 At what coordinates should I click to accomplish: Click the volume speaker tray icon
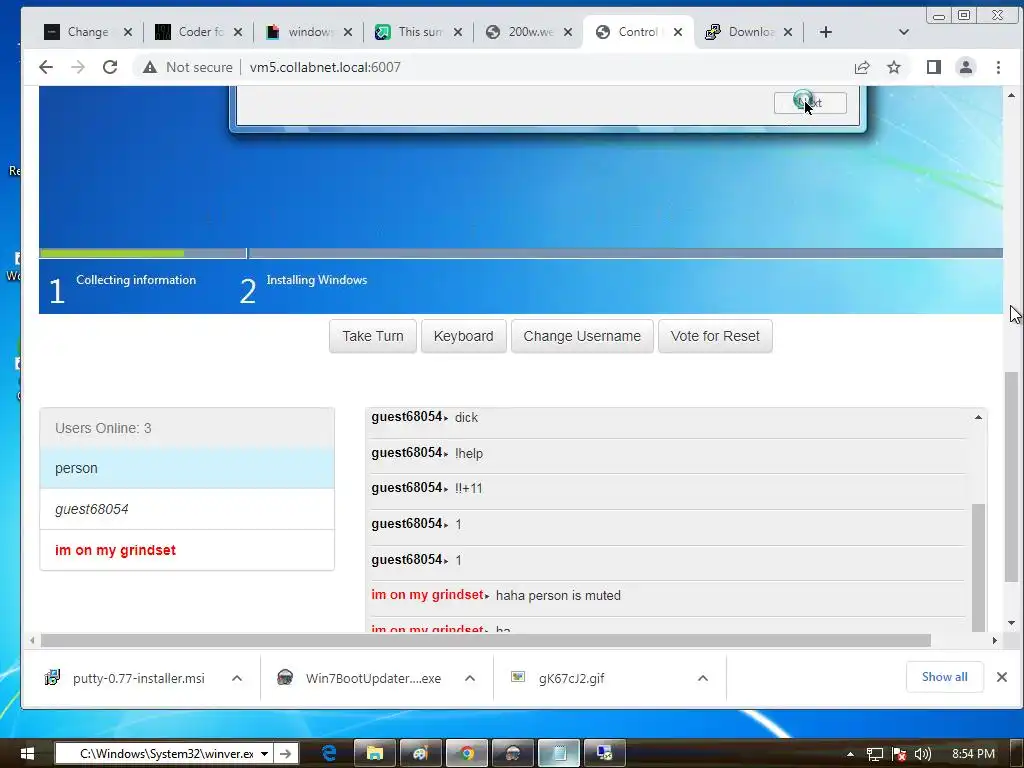pyautogui.click(x=922, y=754)
